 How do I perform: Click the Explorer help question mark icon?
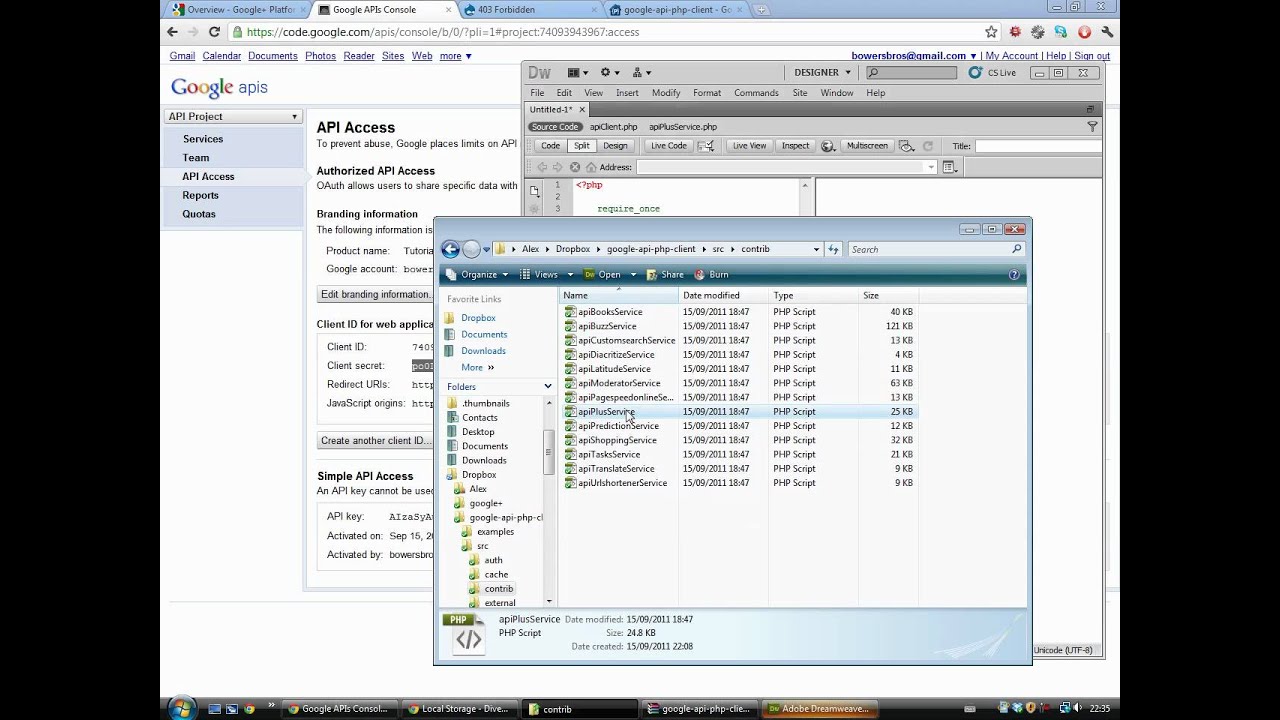[x=1014, y=274]
